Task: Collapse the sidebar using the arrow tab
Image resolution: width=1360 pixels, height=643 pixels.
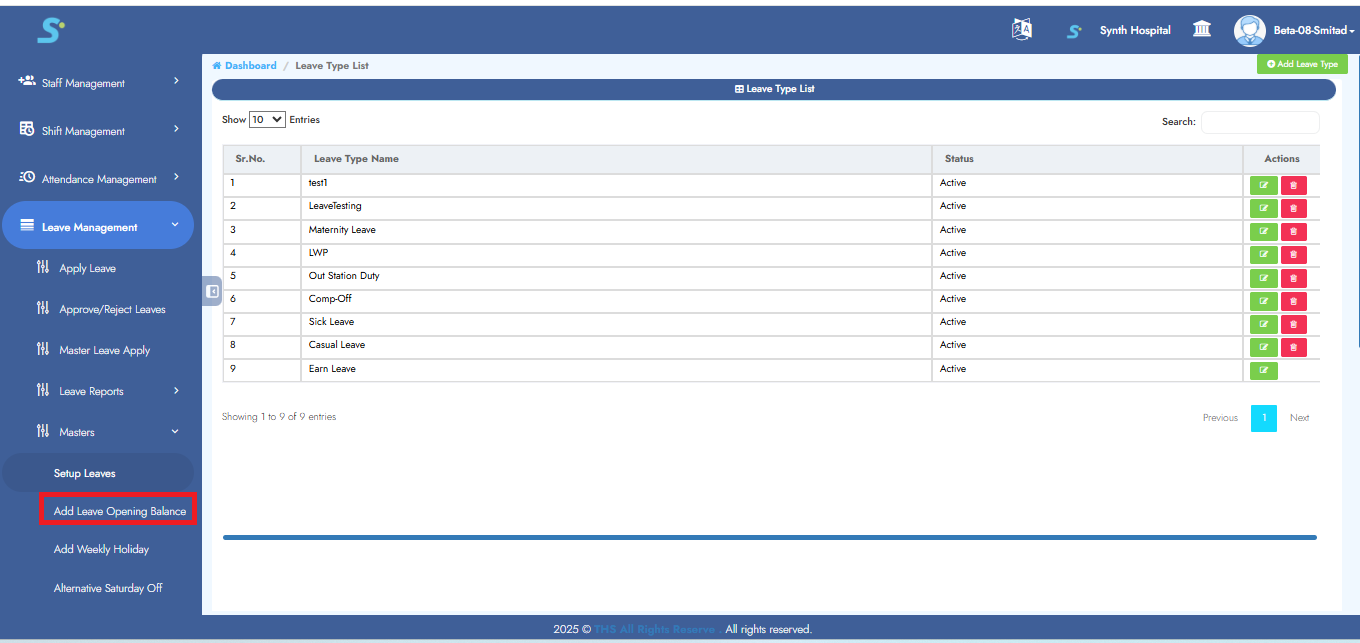Action: pos(211,291)
